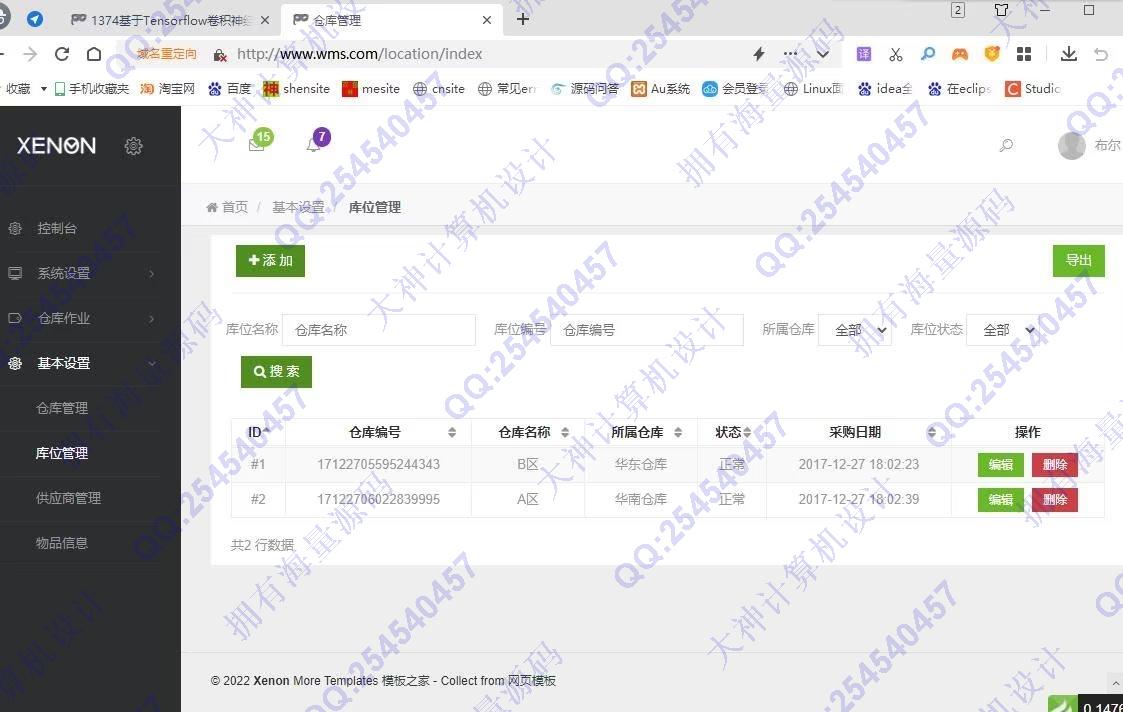Click the lightning speed mode icon in address bar
The image size is (1123, 712).
point(759,54)
